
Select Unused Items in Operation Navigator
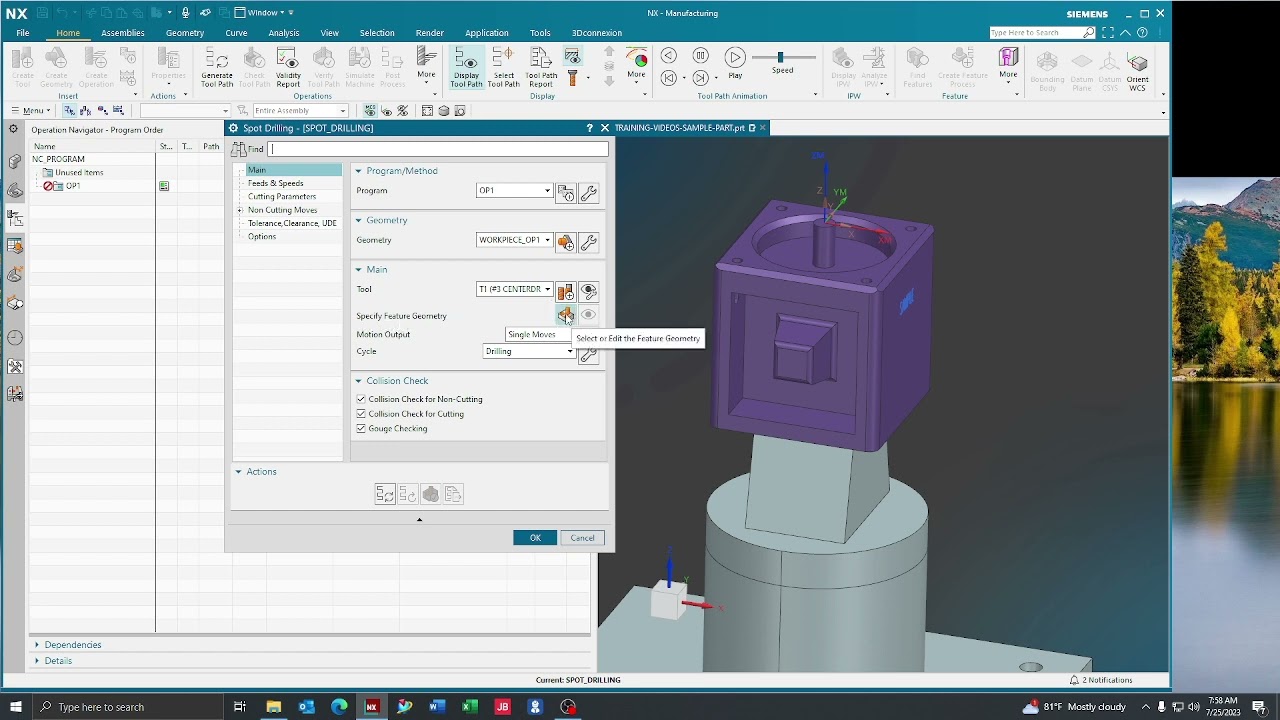pos(79,173)
